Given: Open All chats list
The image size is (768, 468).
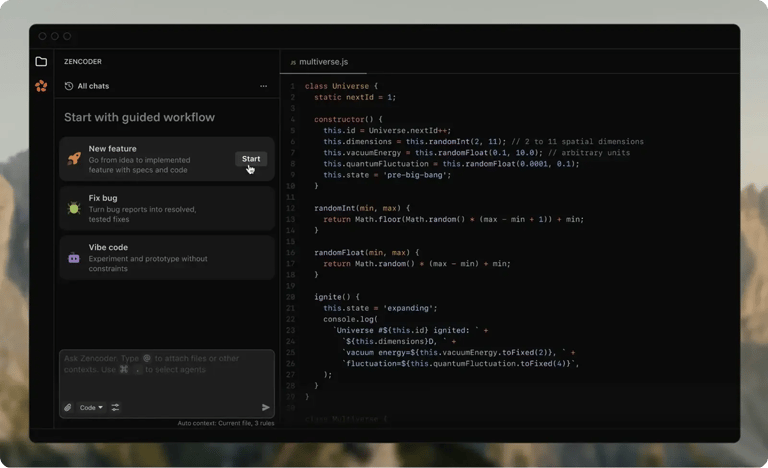Looking at the screenshot, I should pyautogui.click(x=93, y=86).
